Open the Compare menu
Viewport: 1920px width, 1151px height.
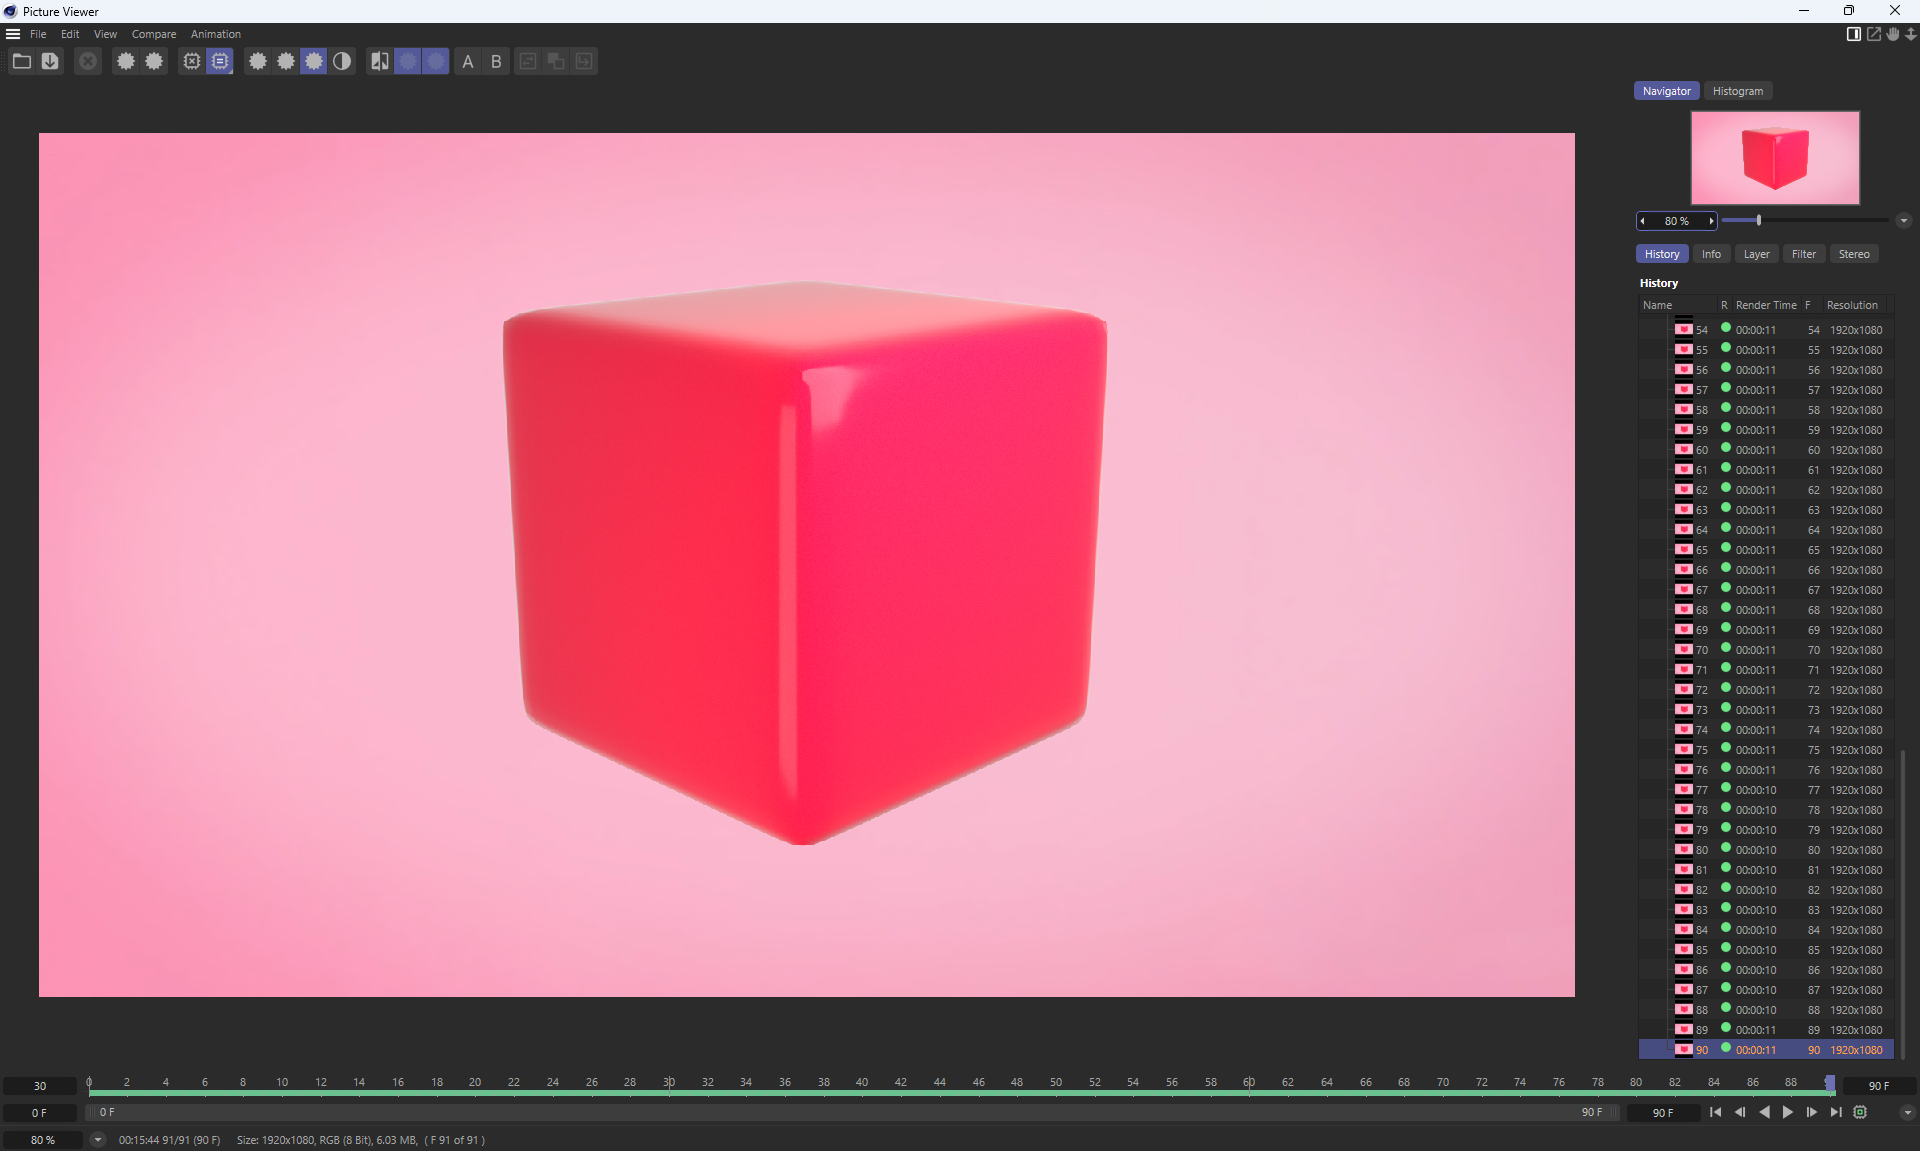click(x=153, y=34)
